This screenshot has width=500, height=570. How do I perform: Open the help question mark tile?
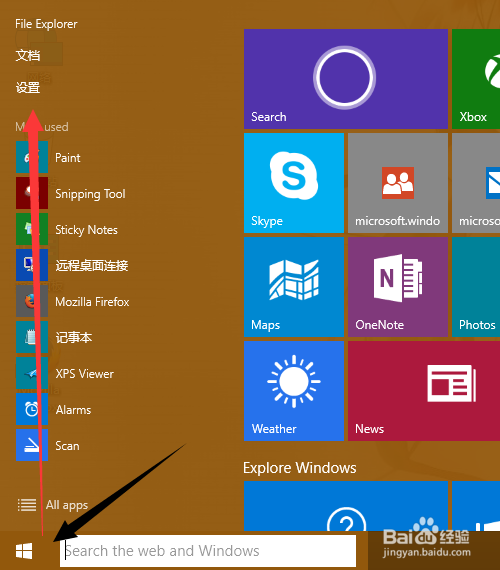(x=346, y=506)
